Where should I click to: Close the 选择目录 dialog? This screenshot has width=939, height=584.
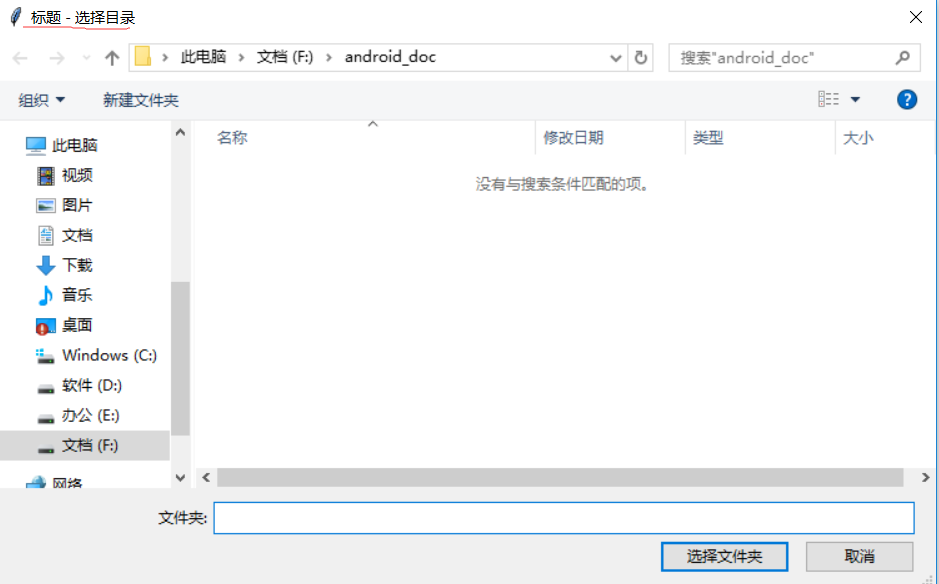(x=916, y=17)
